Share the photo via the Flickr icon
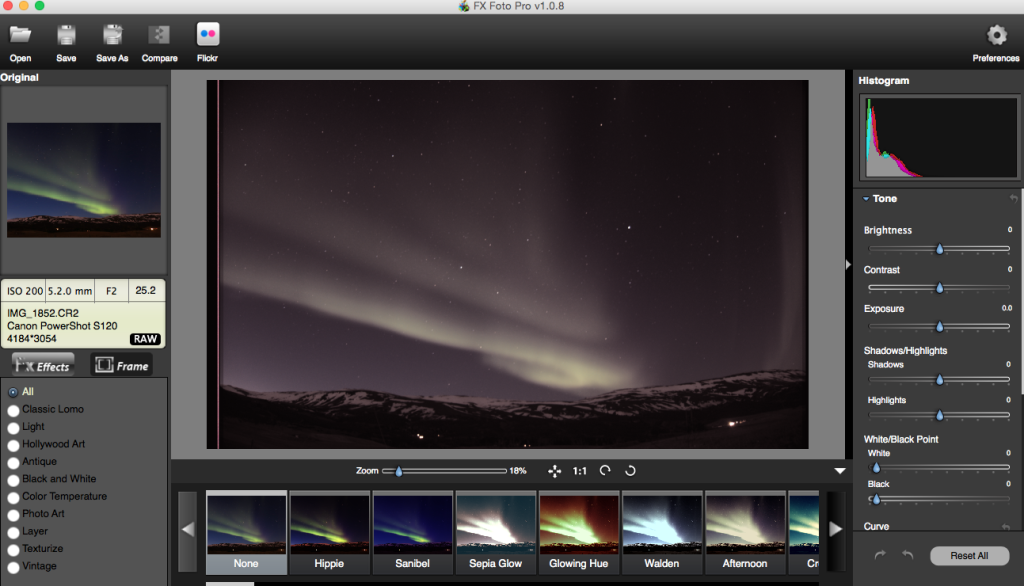 point(208,35)
